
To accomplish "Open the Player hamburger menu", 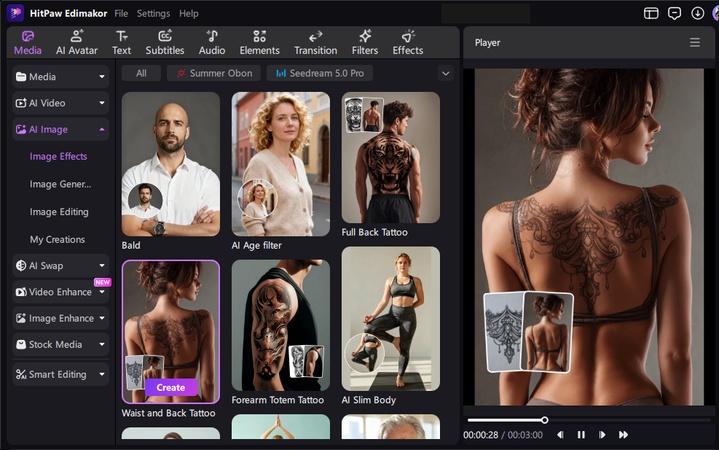I will pyautogui.click(x=695, y=43).
